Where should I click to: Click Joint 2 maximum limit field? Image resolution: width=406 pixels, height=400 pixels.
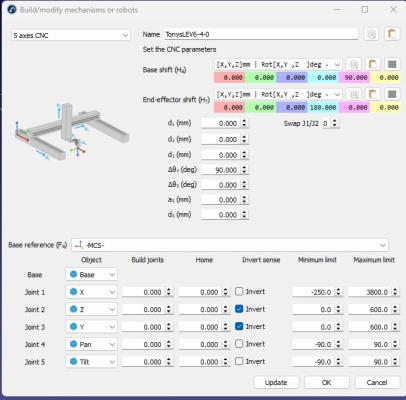pos(370,310)
